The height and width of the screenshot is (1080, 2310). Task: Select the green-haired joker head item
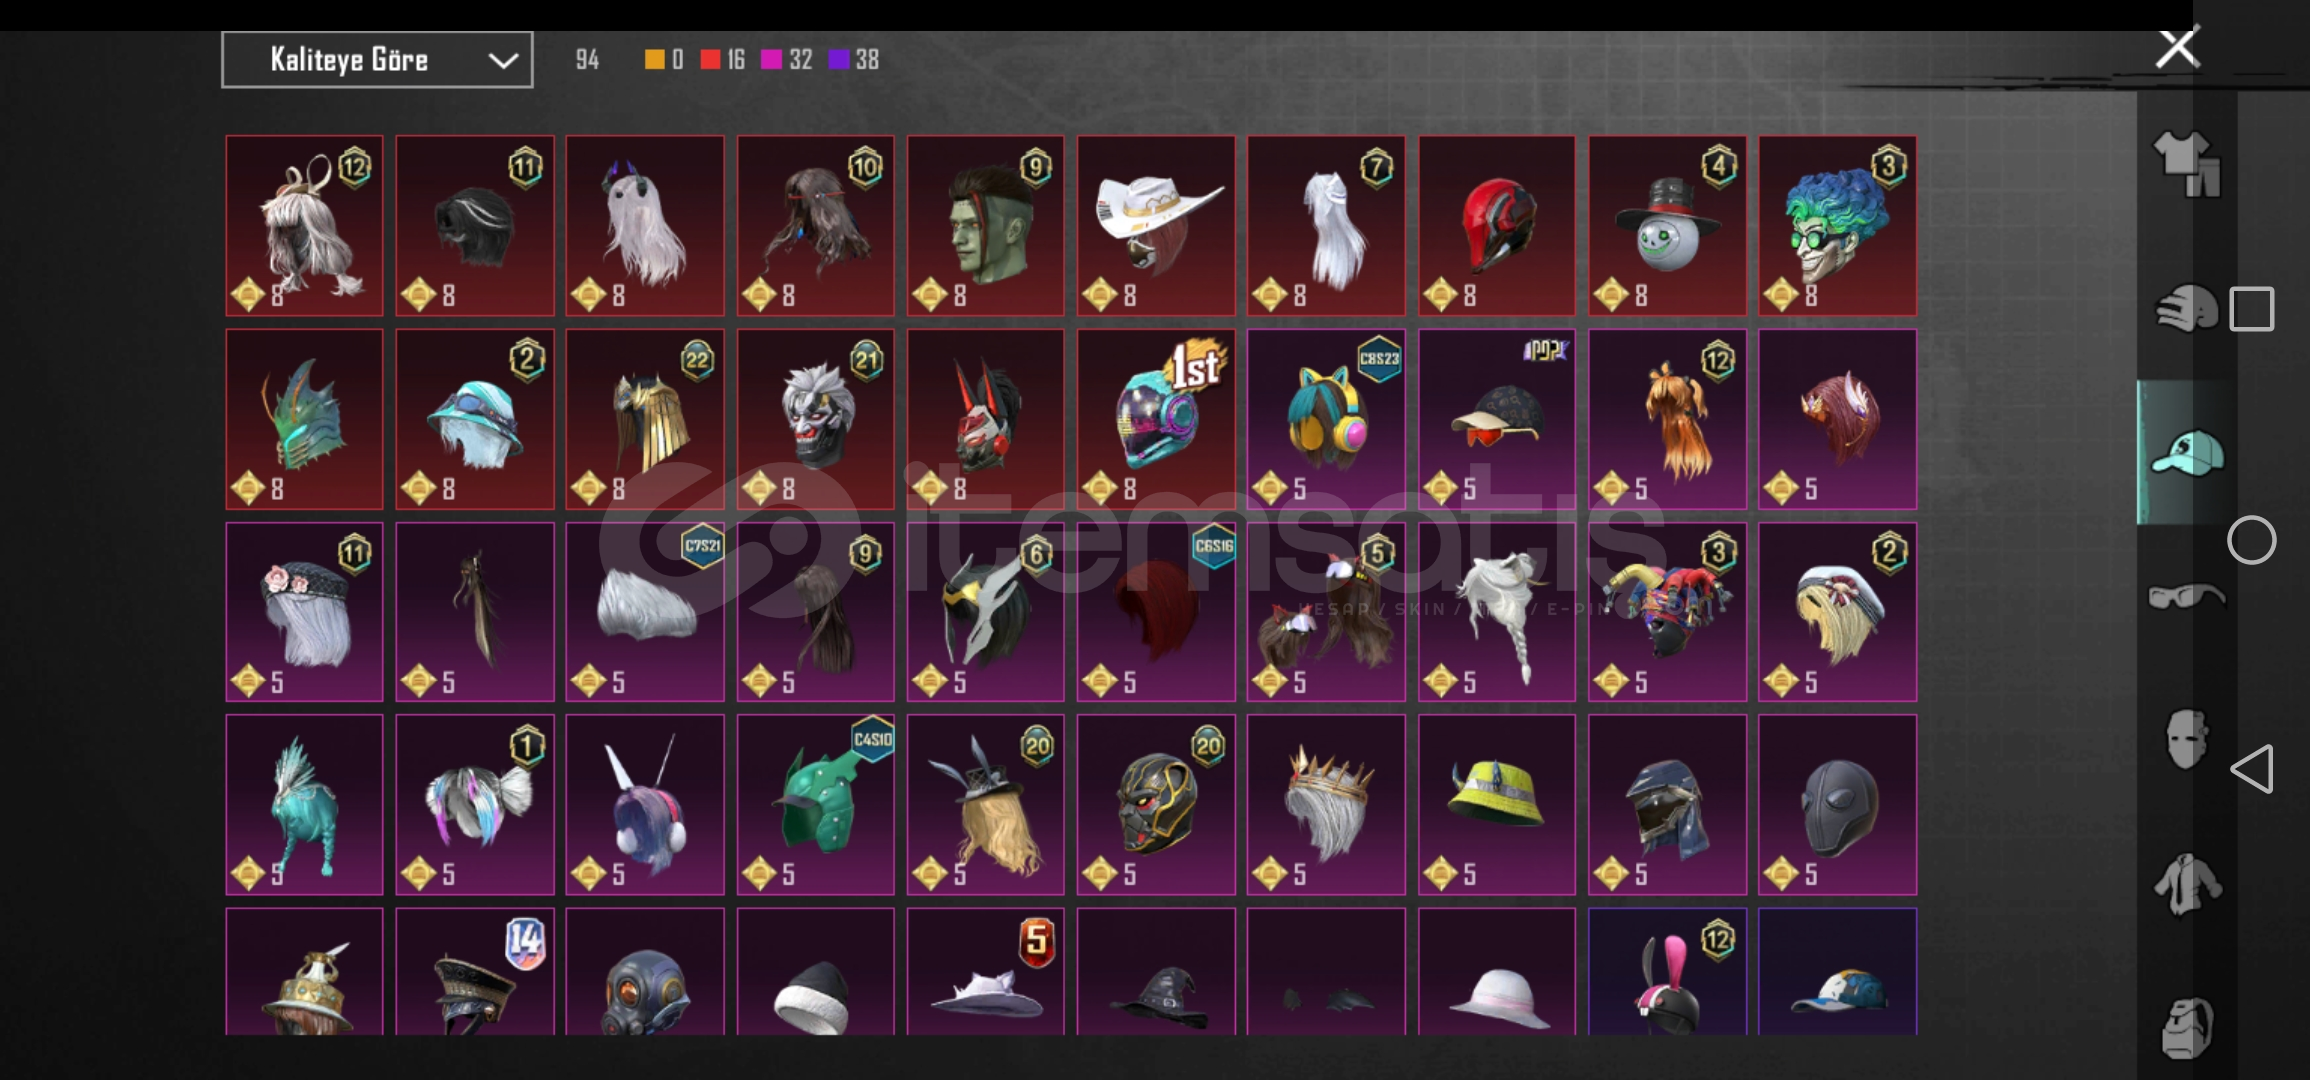click(1838, 226)
